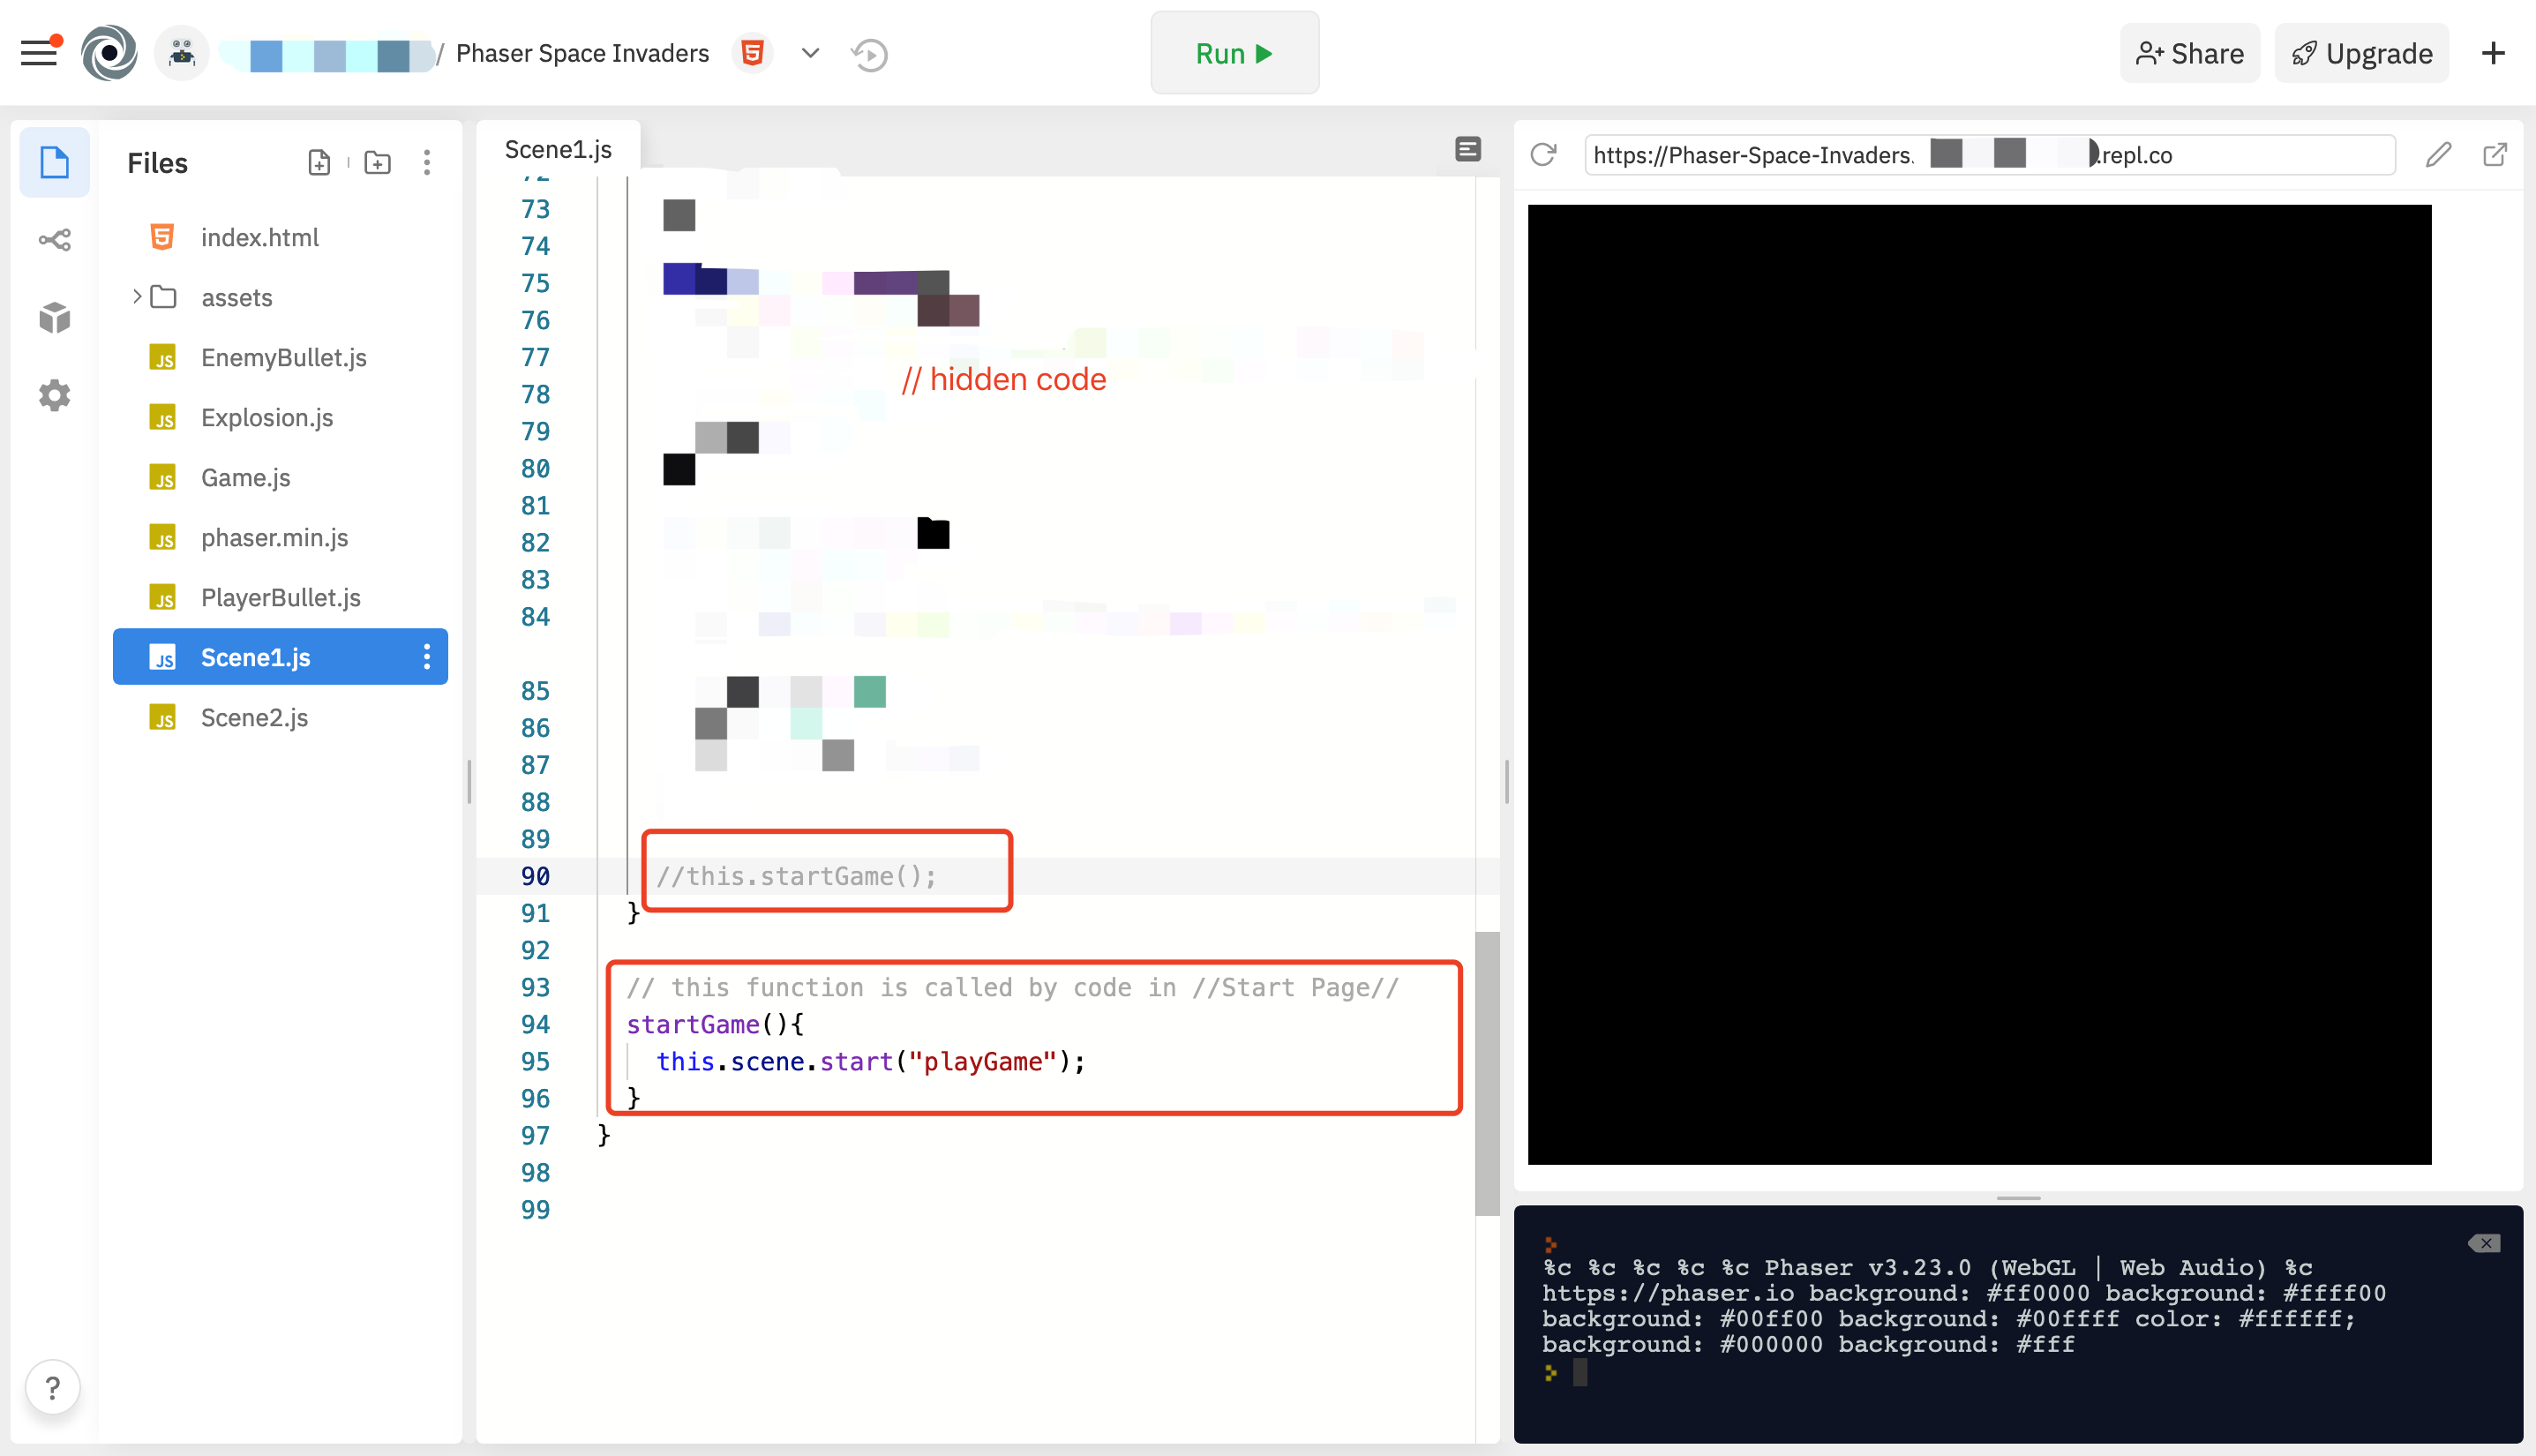Open Scene1.js file options menu
The width and height of the screenshot is (2536, 1456).
click(x=427, y=657)
